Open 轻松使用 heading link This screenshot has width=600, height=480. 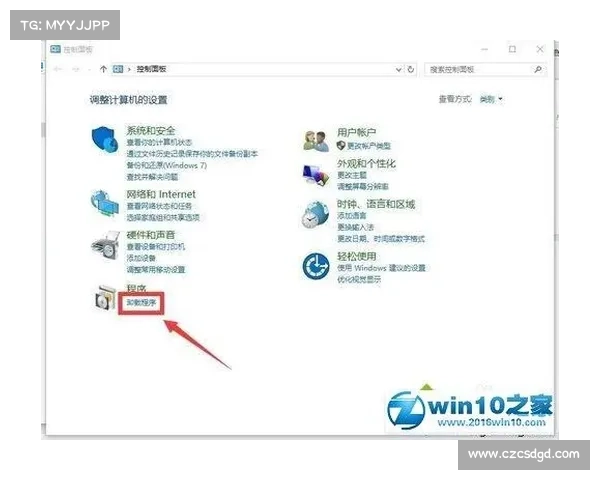point(356,256)
